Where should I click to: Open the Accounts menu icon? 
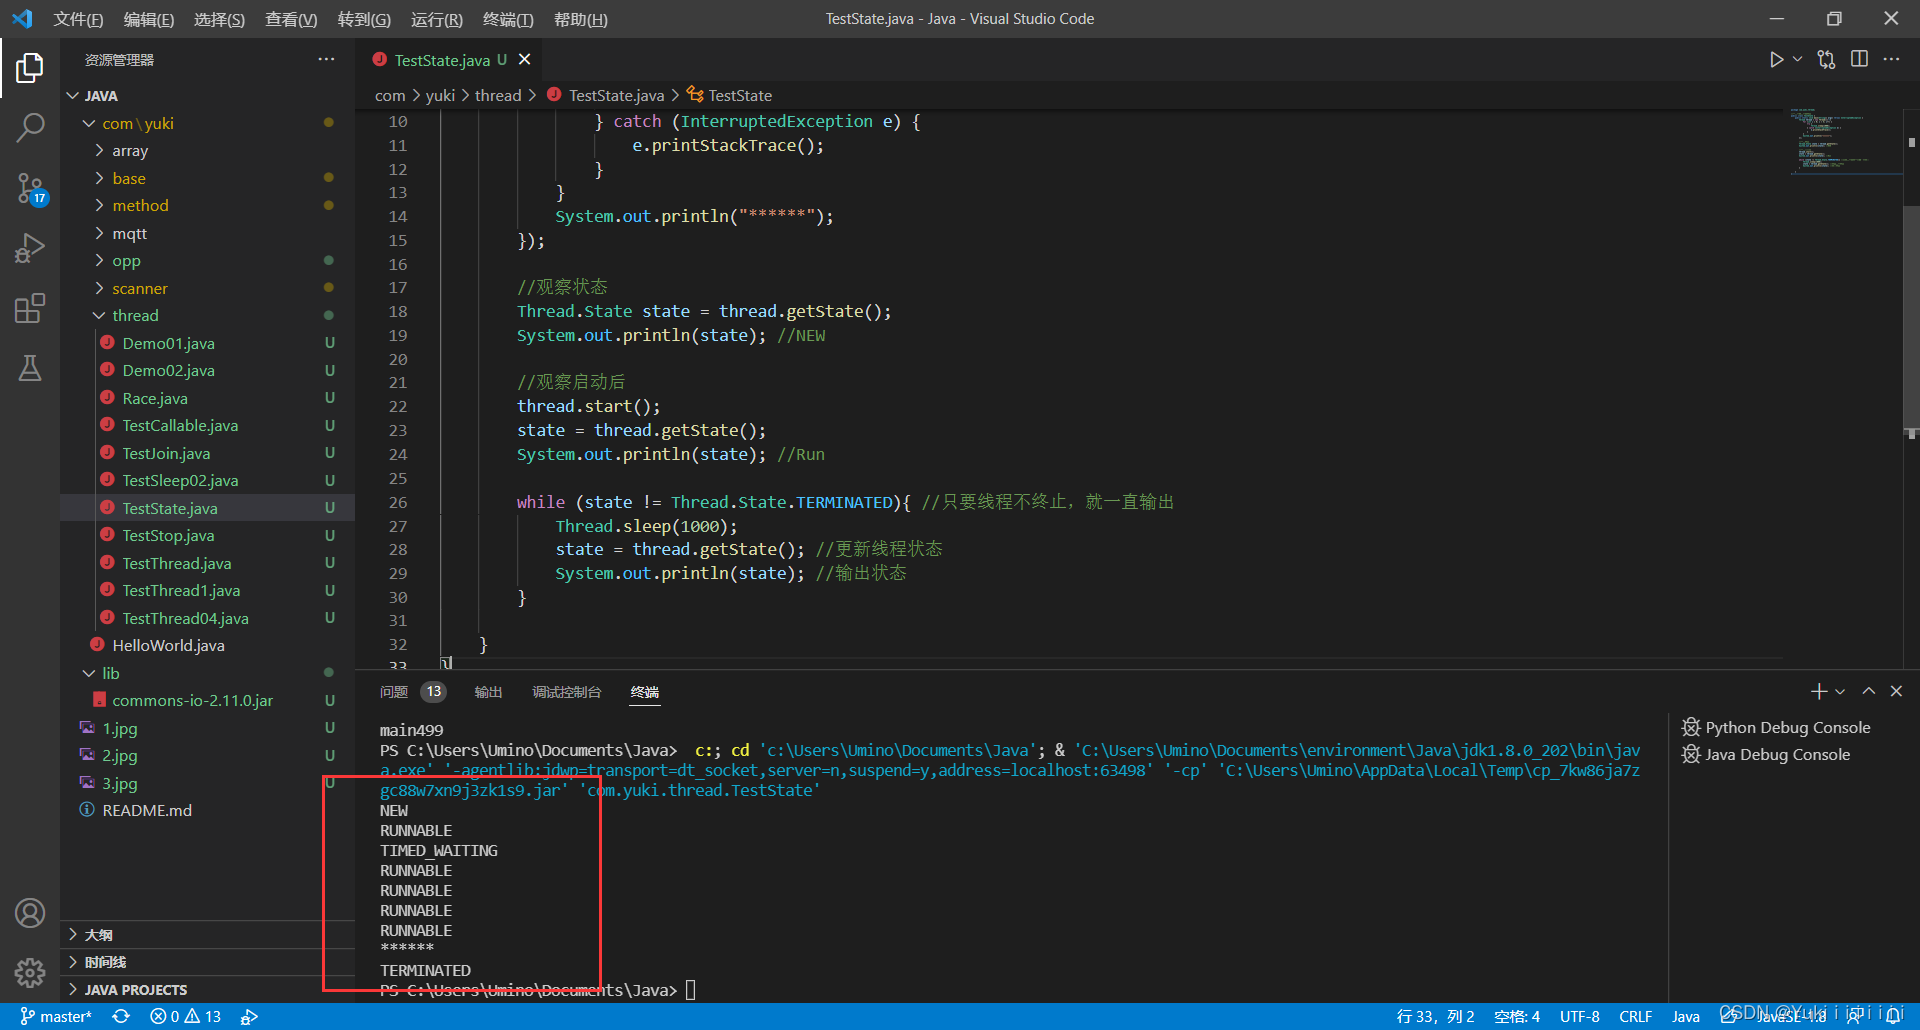click(x=30, y=913)
